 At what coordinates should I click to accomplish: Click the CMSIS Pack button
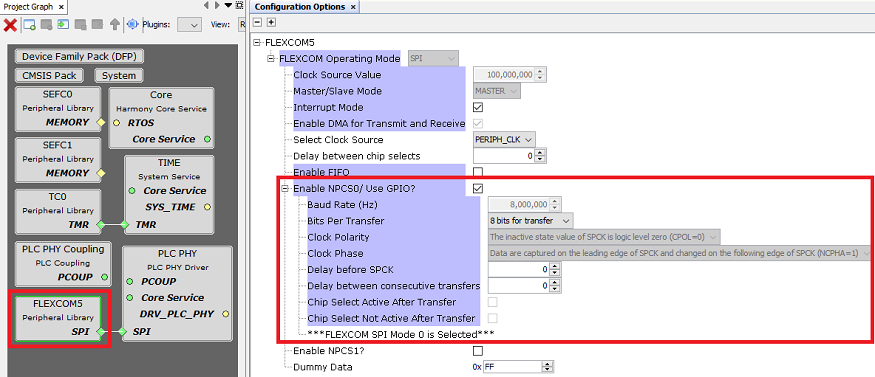click(x=50, y=75)
